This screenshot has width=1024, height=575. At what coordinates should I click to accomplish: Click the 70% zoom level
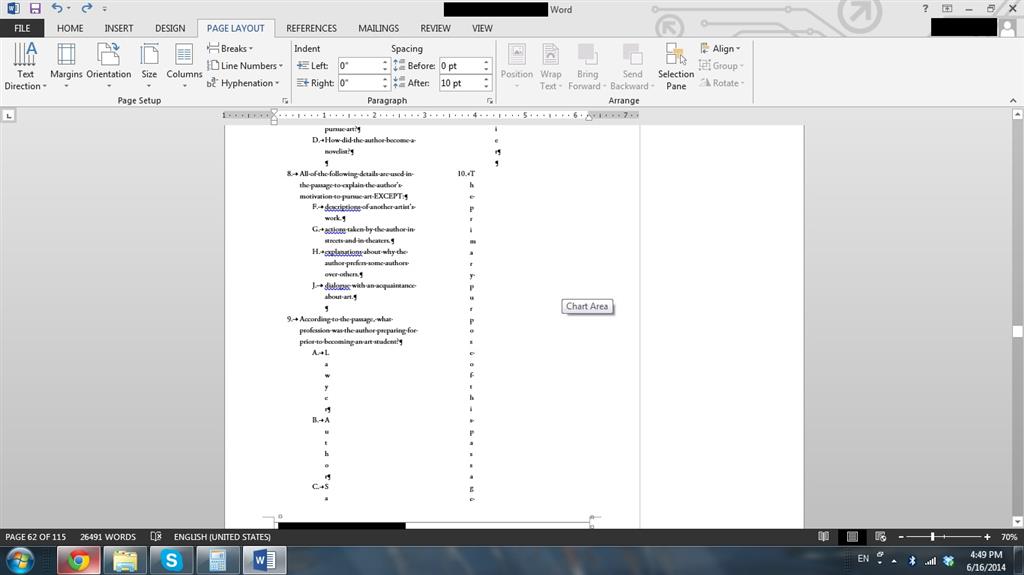tap(1009, 536)
